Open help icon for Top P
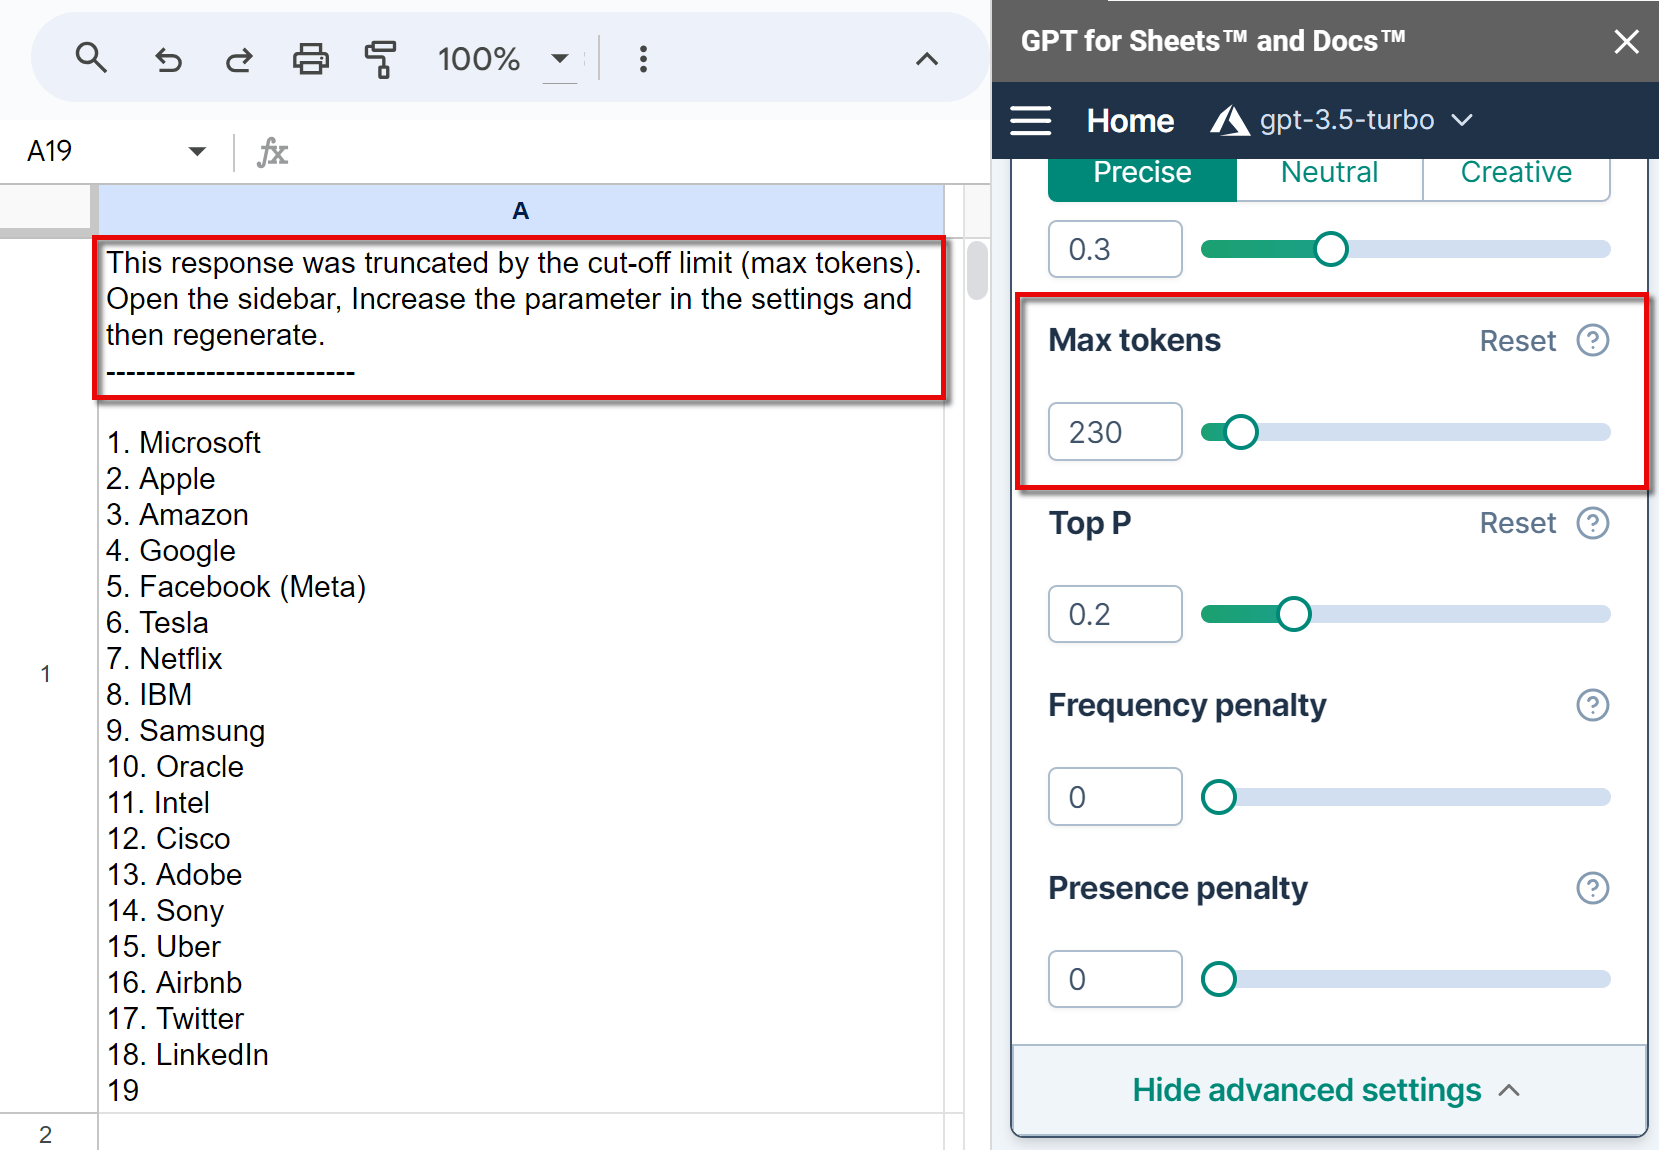This screenshot has height=1150, width=1659. pos(1592,523)
